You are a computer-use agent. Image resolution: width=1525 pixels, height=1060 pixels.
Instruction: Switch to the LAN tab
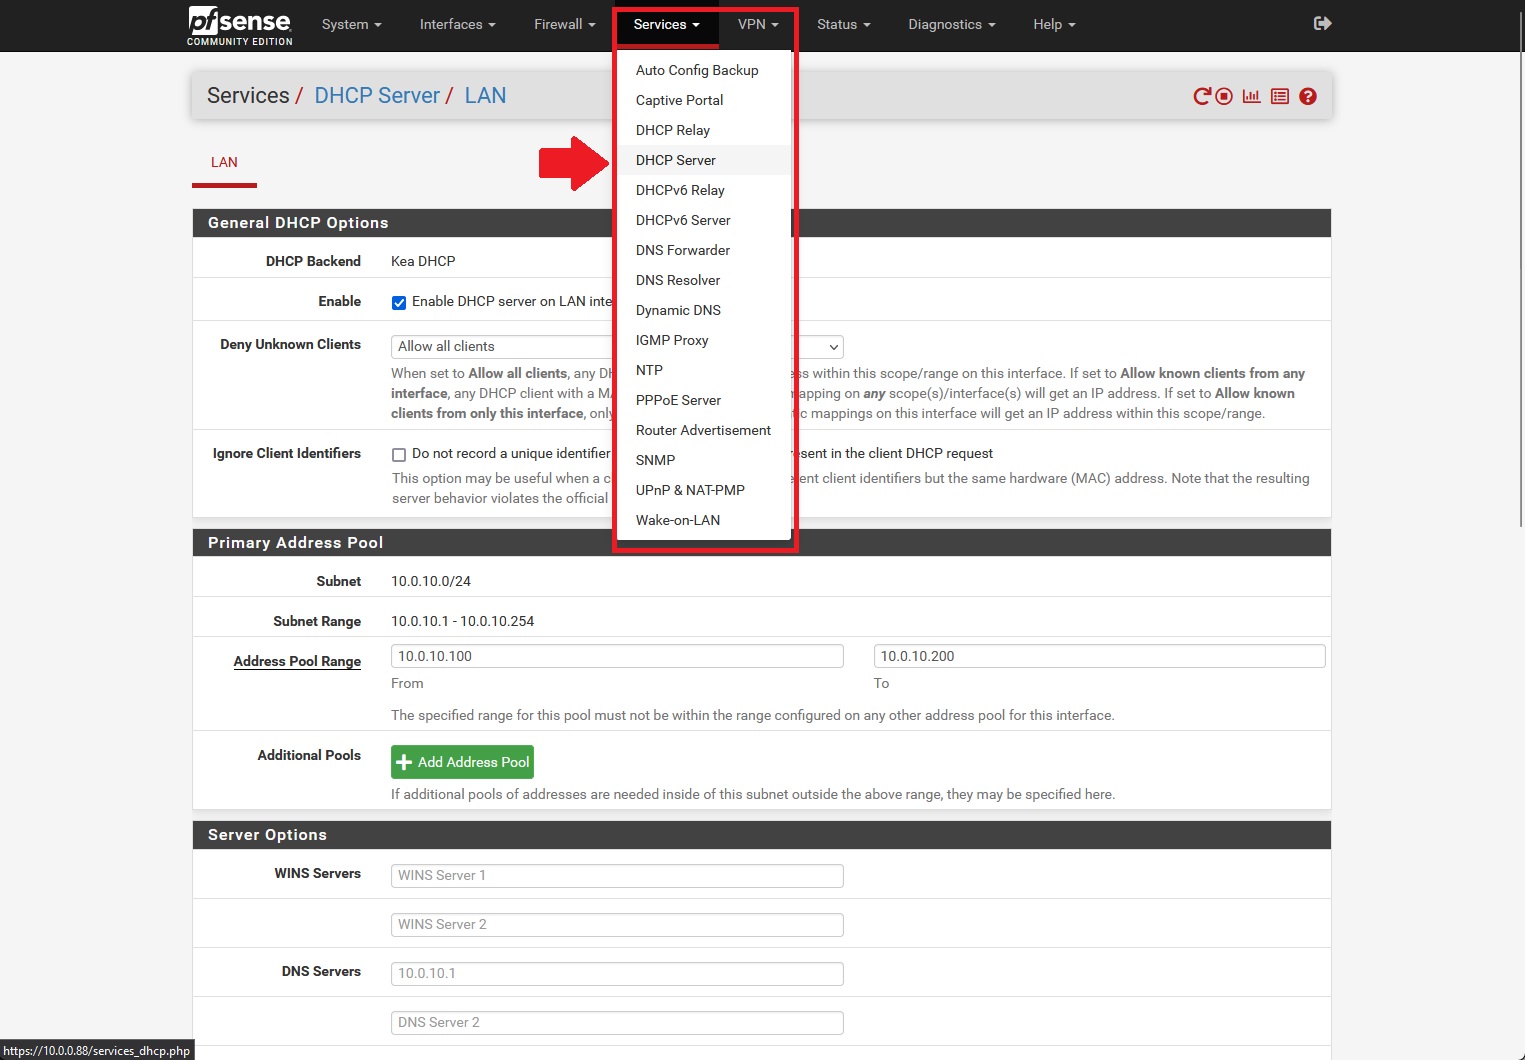224,163
